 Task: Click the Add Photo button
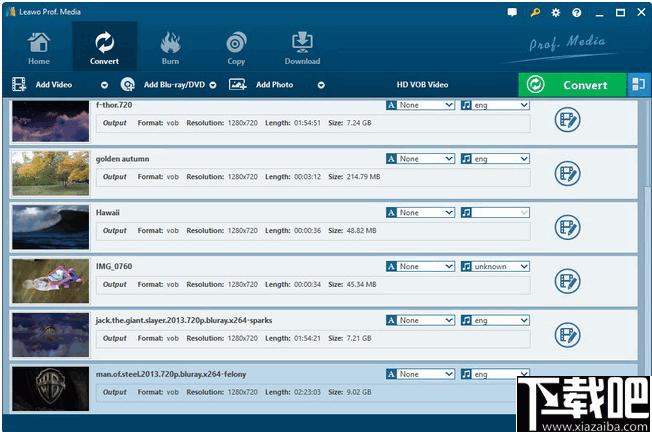point(274,85)
